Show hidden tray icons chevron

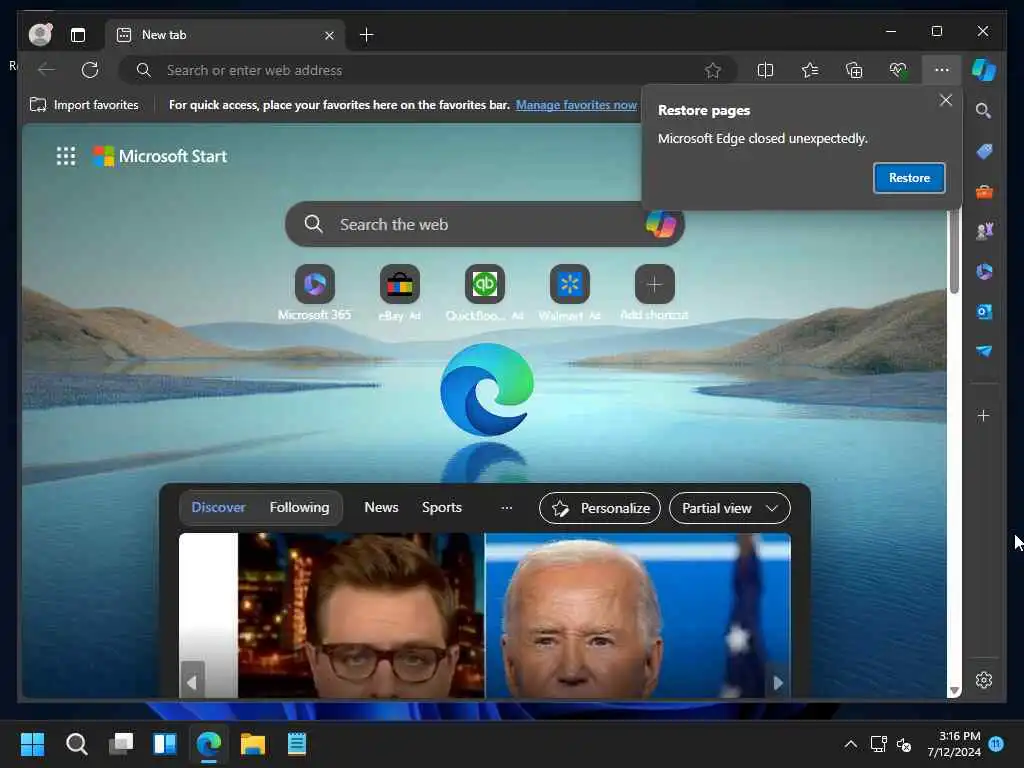pos(850,744)
